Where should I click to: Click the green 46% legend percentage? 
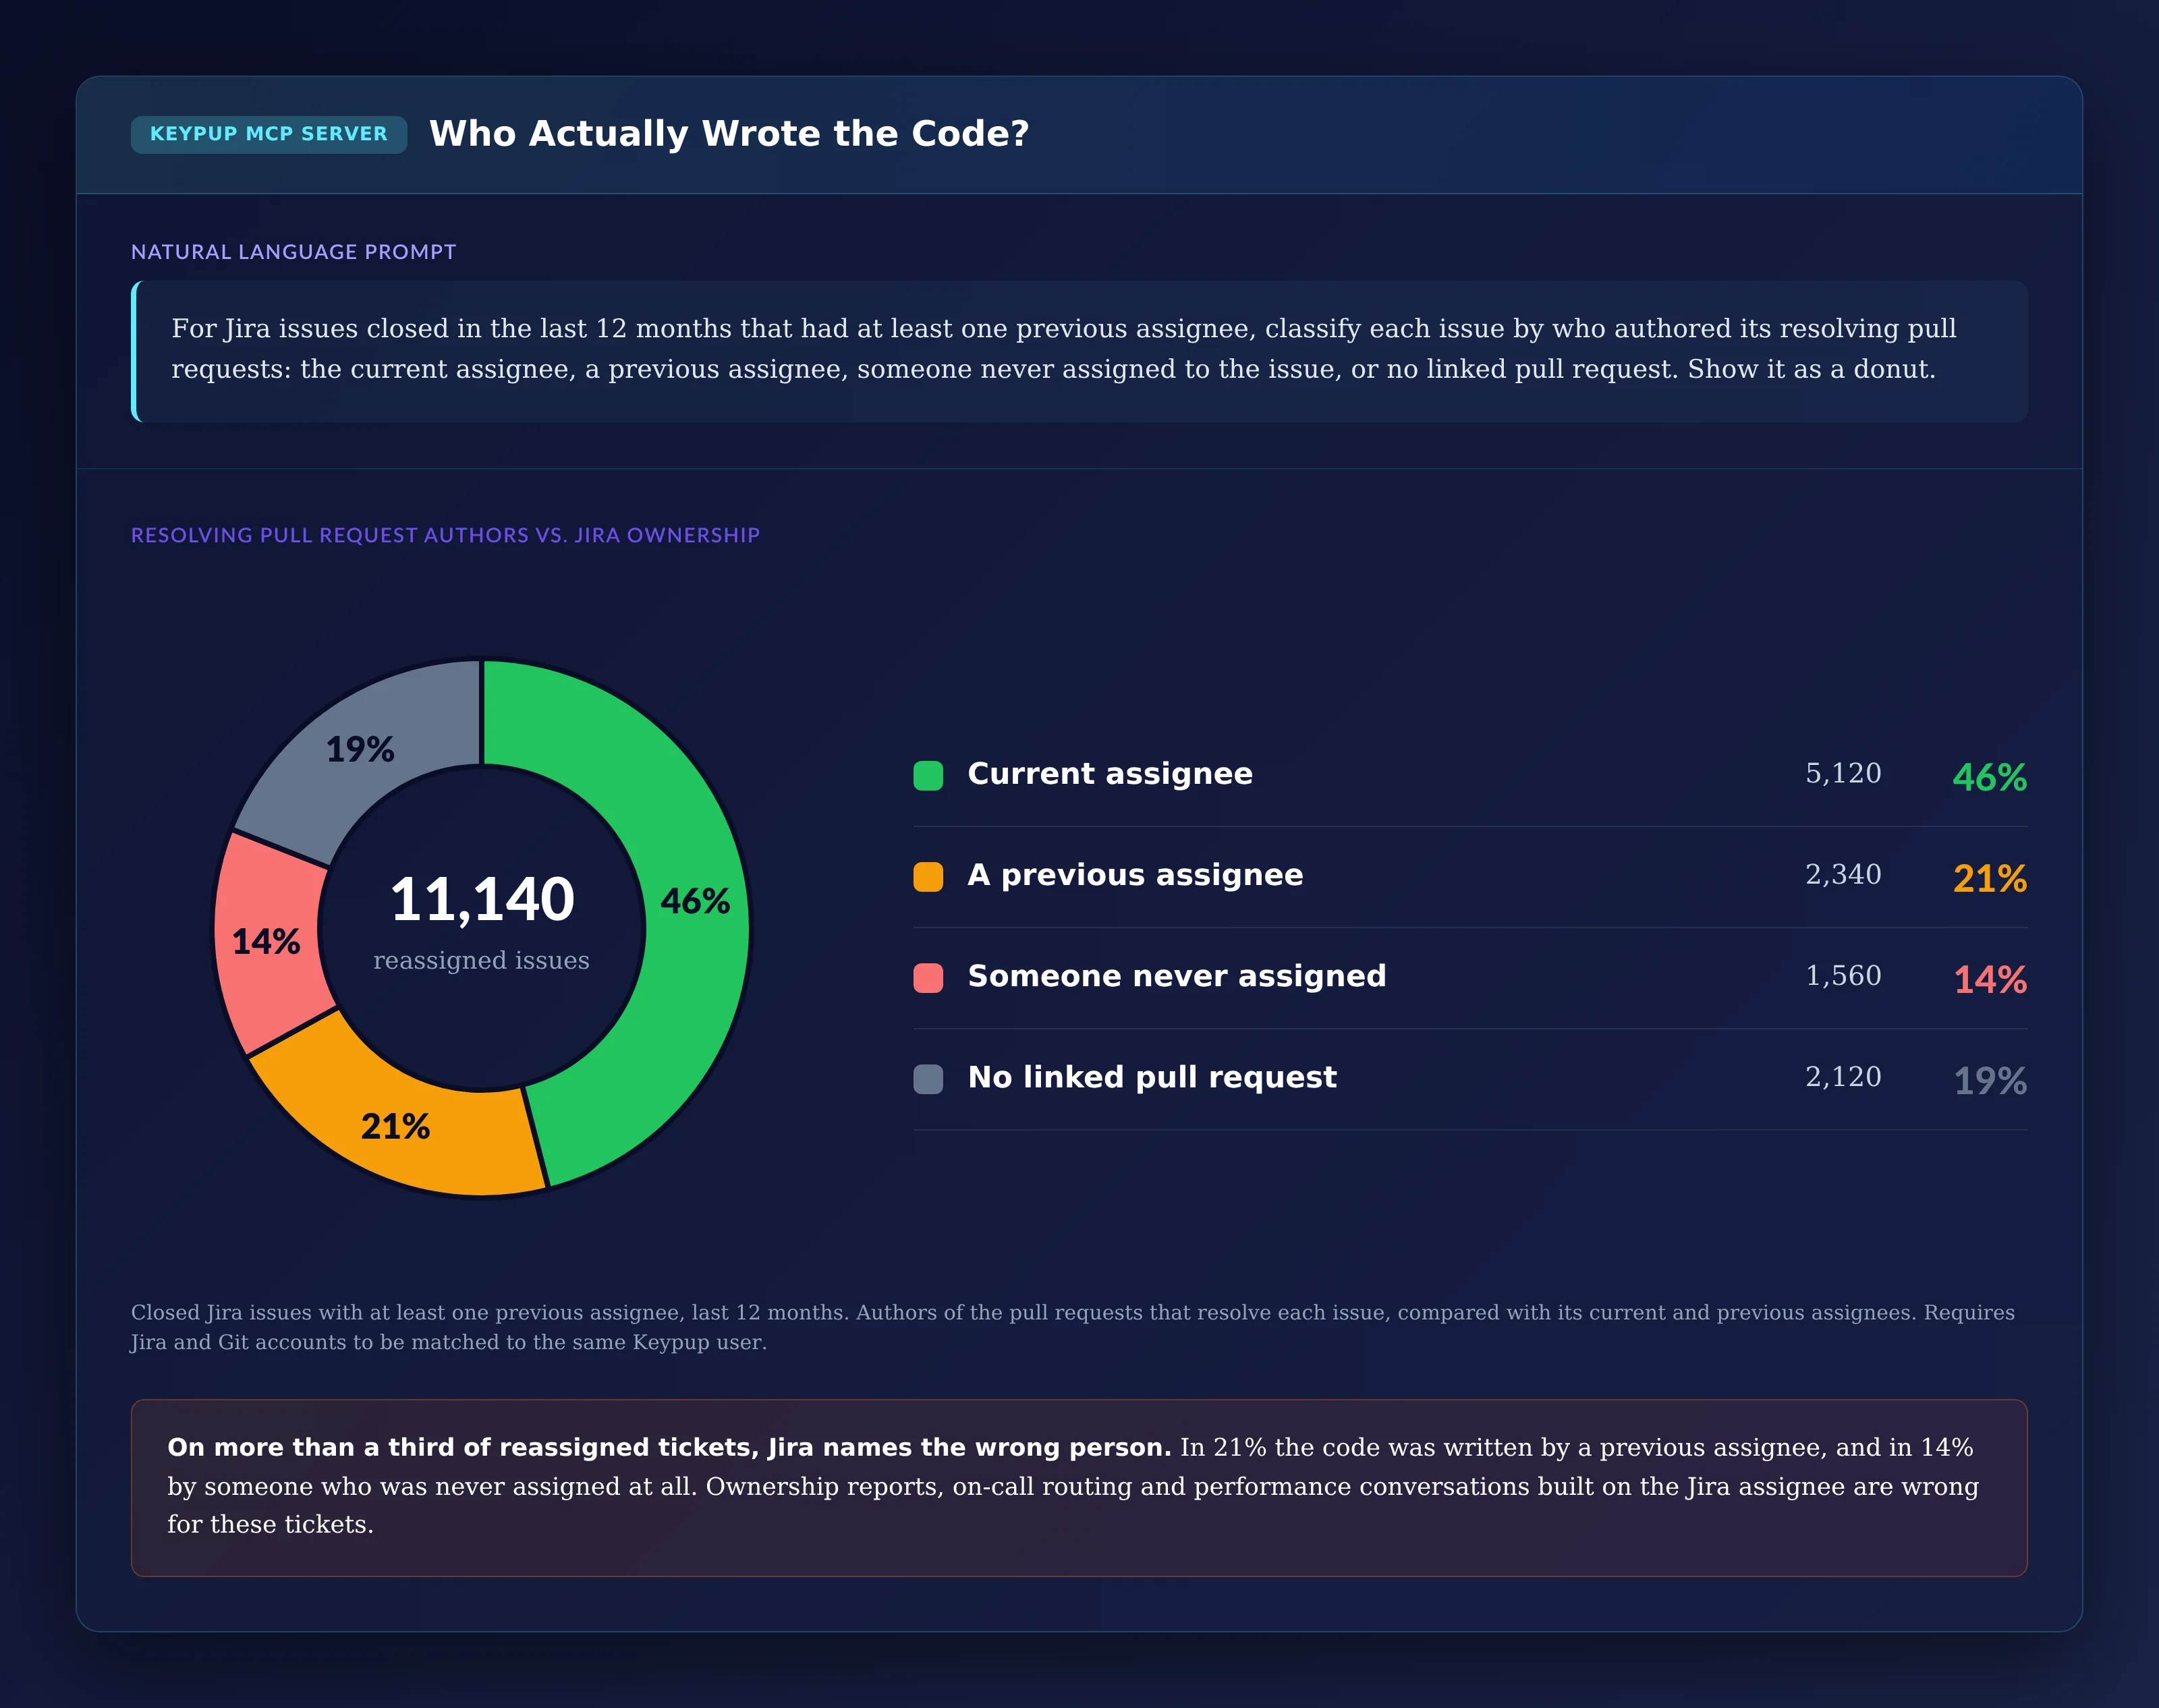click(x=1990, y=777)
